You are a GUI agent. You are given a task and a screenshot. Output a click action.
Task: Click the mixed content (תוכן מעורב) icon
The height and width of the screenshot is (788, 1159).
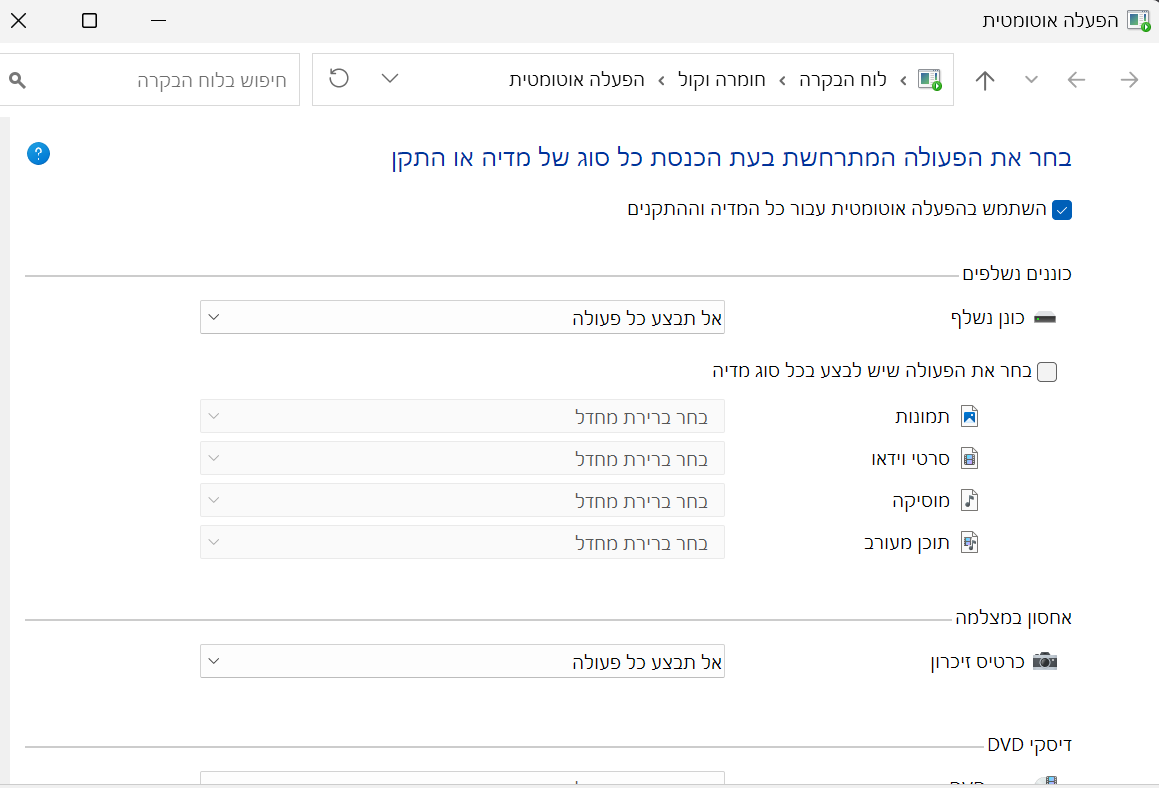[967, 541]
